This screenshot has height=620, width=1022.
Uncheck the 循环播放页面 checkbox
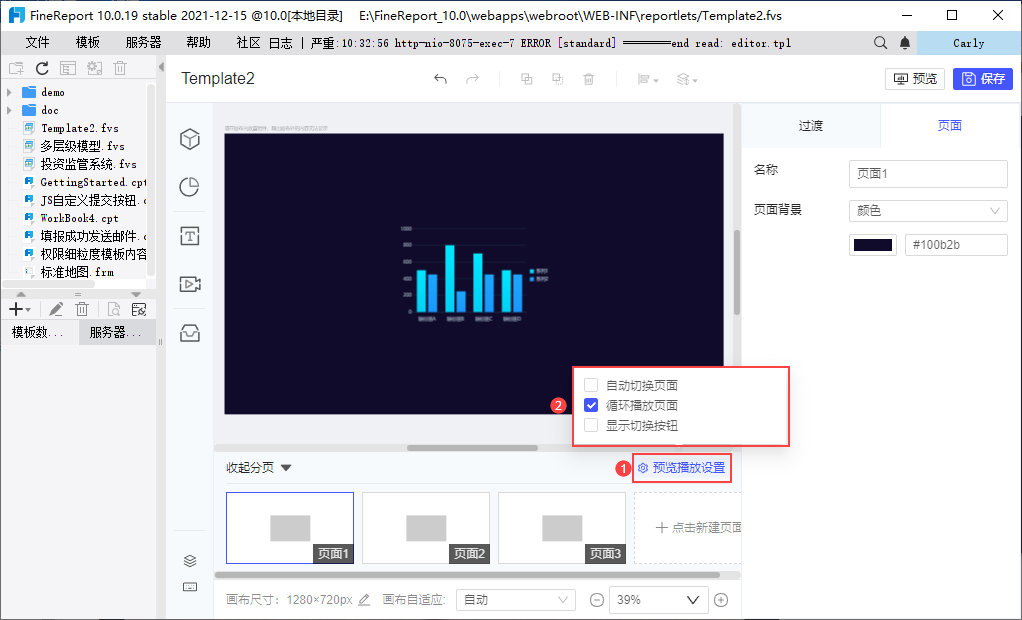[591, 406]
